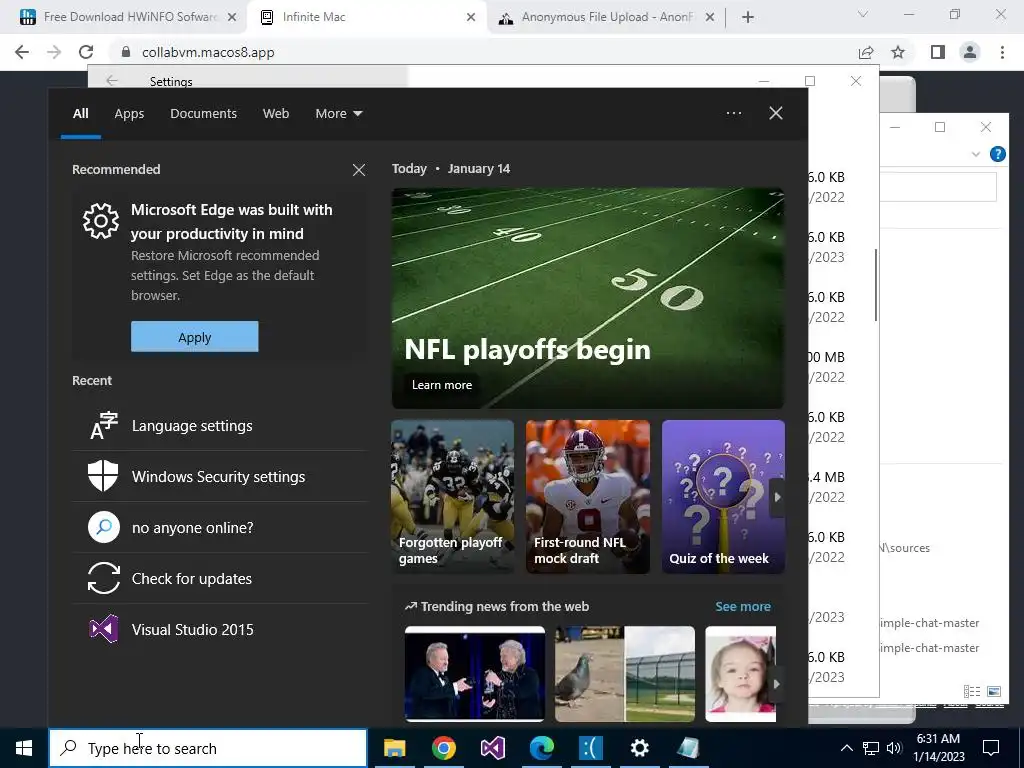Open the First-round NFL mock draft card

(x=588, y=496)
